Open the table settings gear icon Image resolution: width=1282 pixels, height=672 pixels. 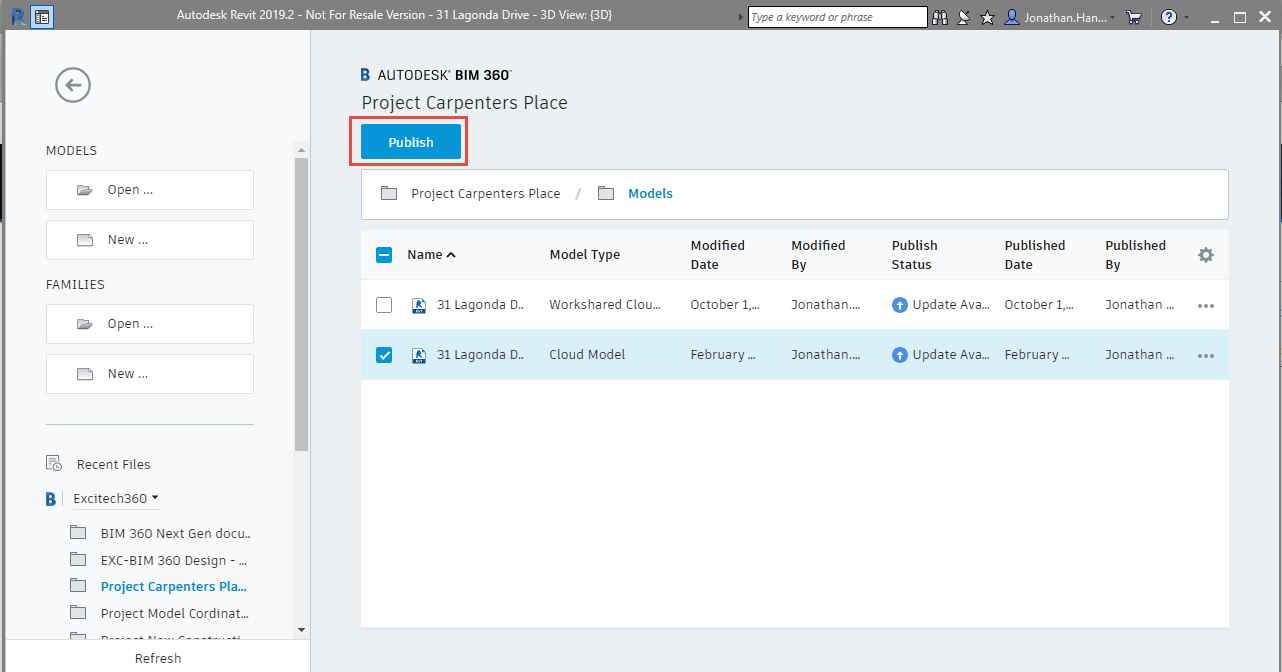click(x=1205, y=255)
